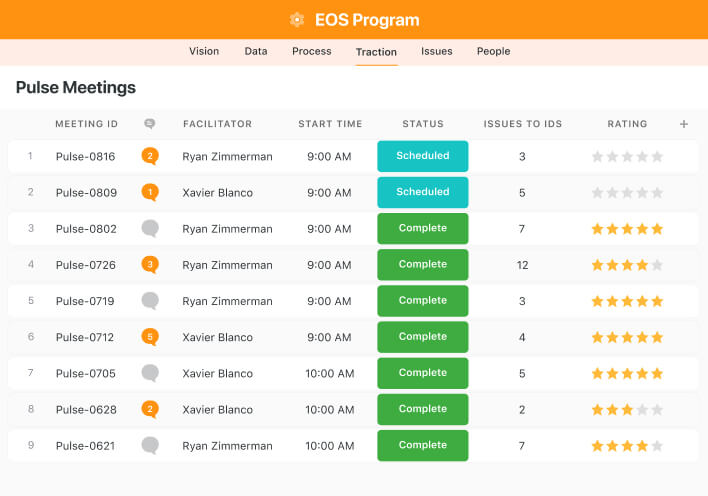Click issues count 12 for Pulse-0726

pyautogui.click(x=522, y=265)
